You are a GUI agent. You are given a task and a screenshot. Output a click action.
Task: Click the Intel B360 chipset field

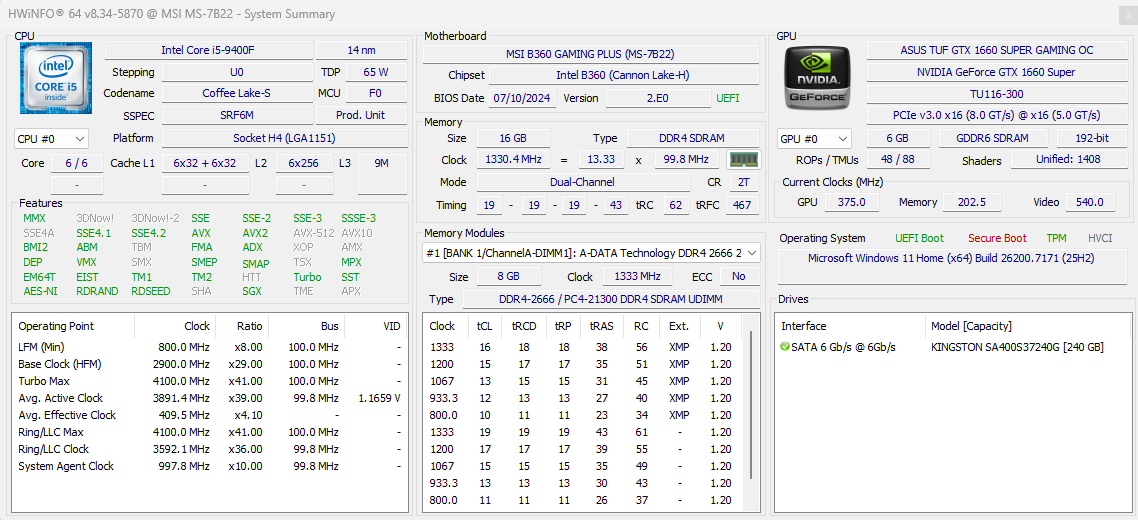pyautogui.click(x=622, y=75)
